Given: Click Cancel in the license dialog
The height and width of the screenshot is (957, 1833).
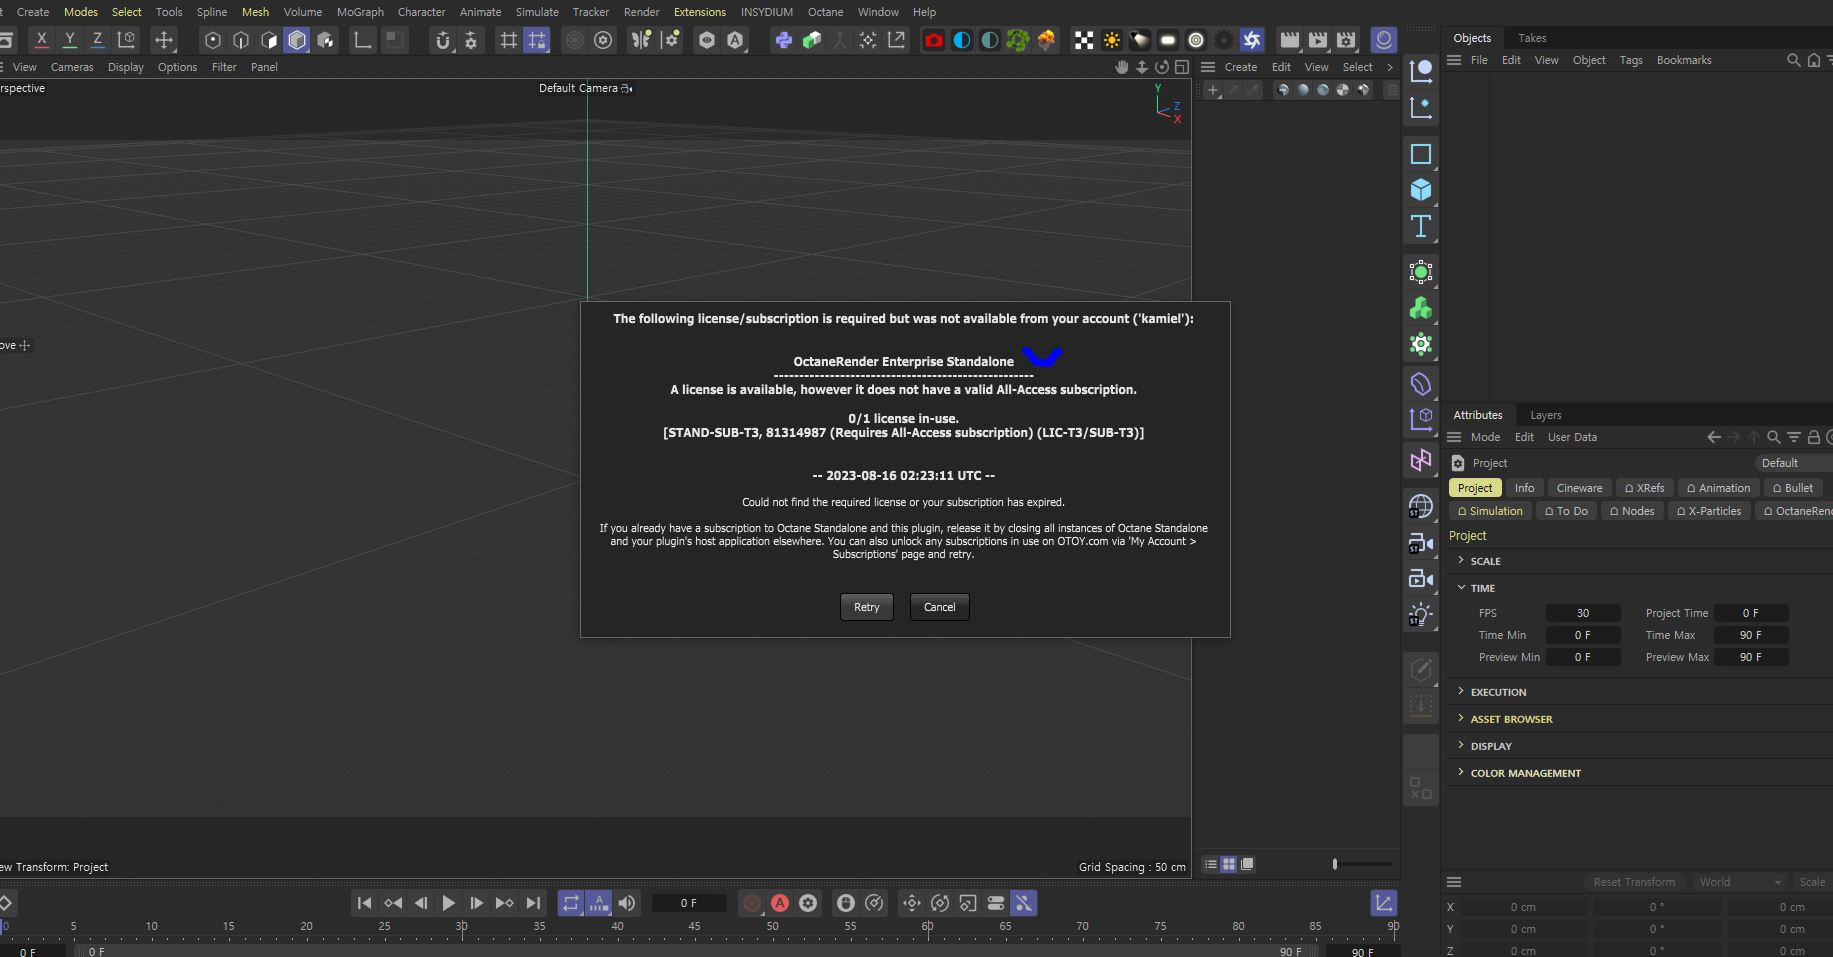Looking at the screenshot, I should click(x=939, y=607).
